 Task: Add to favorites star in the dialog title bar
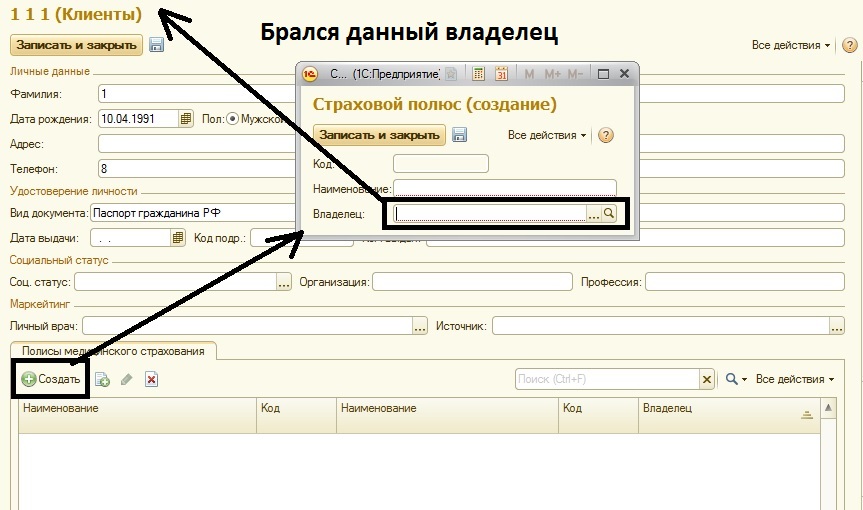pos(451,74)
